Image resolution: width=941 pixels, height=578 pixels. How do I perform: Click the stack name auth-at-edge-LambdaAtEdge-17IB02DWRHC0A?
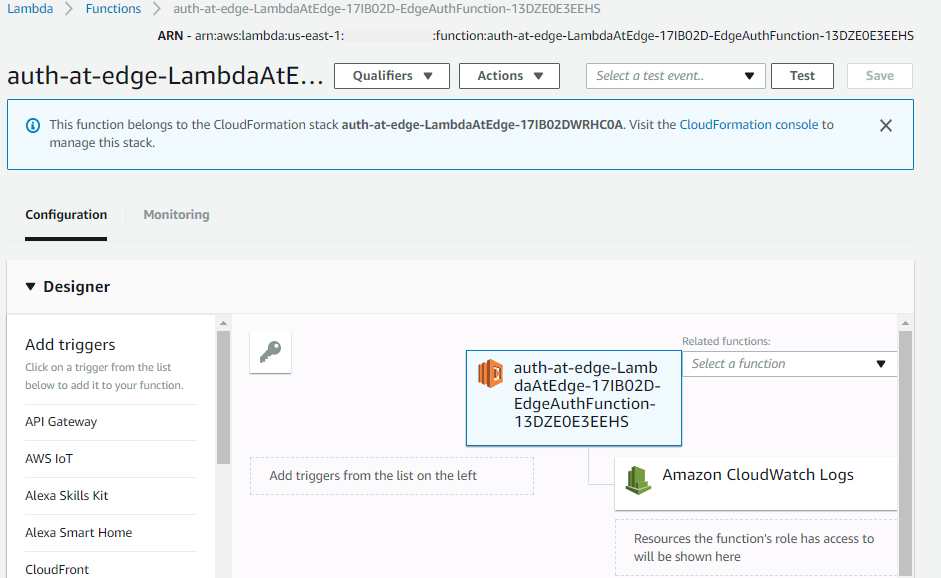483,125
